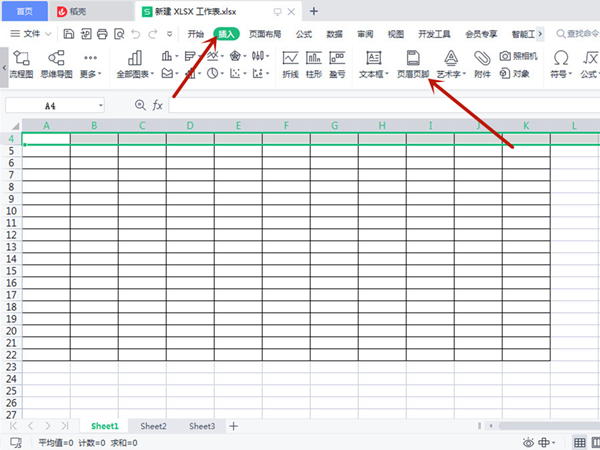
Task: Switch to normal grid view in status bar
Action: pyautogui.click(x=580, y=442)
